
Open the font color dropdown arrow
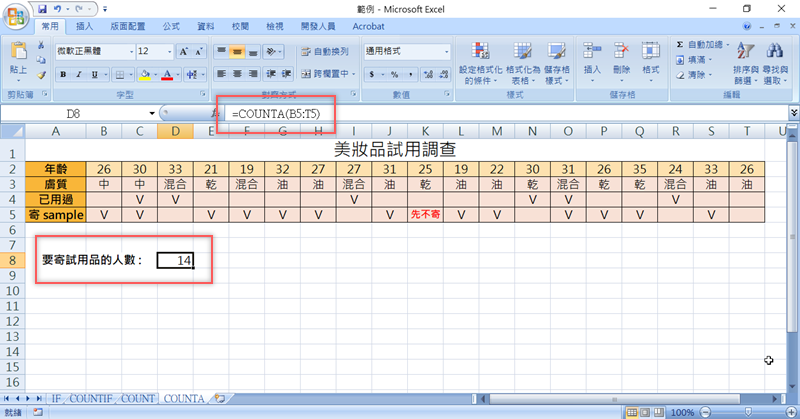click(x=177, y=75)
